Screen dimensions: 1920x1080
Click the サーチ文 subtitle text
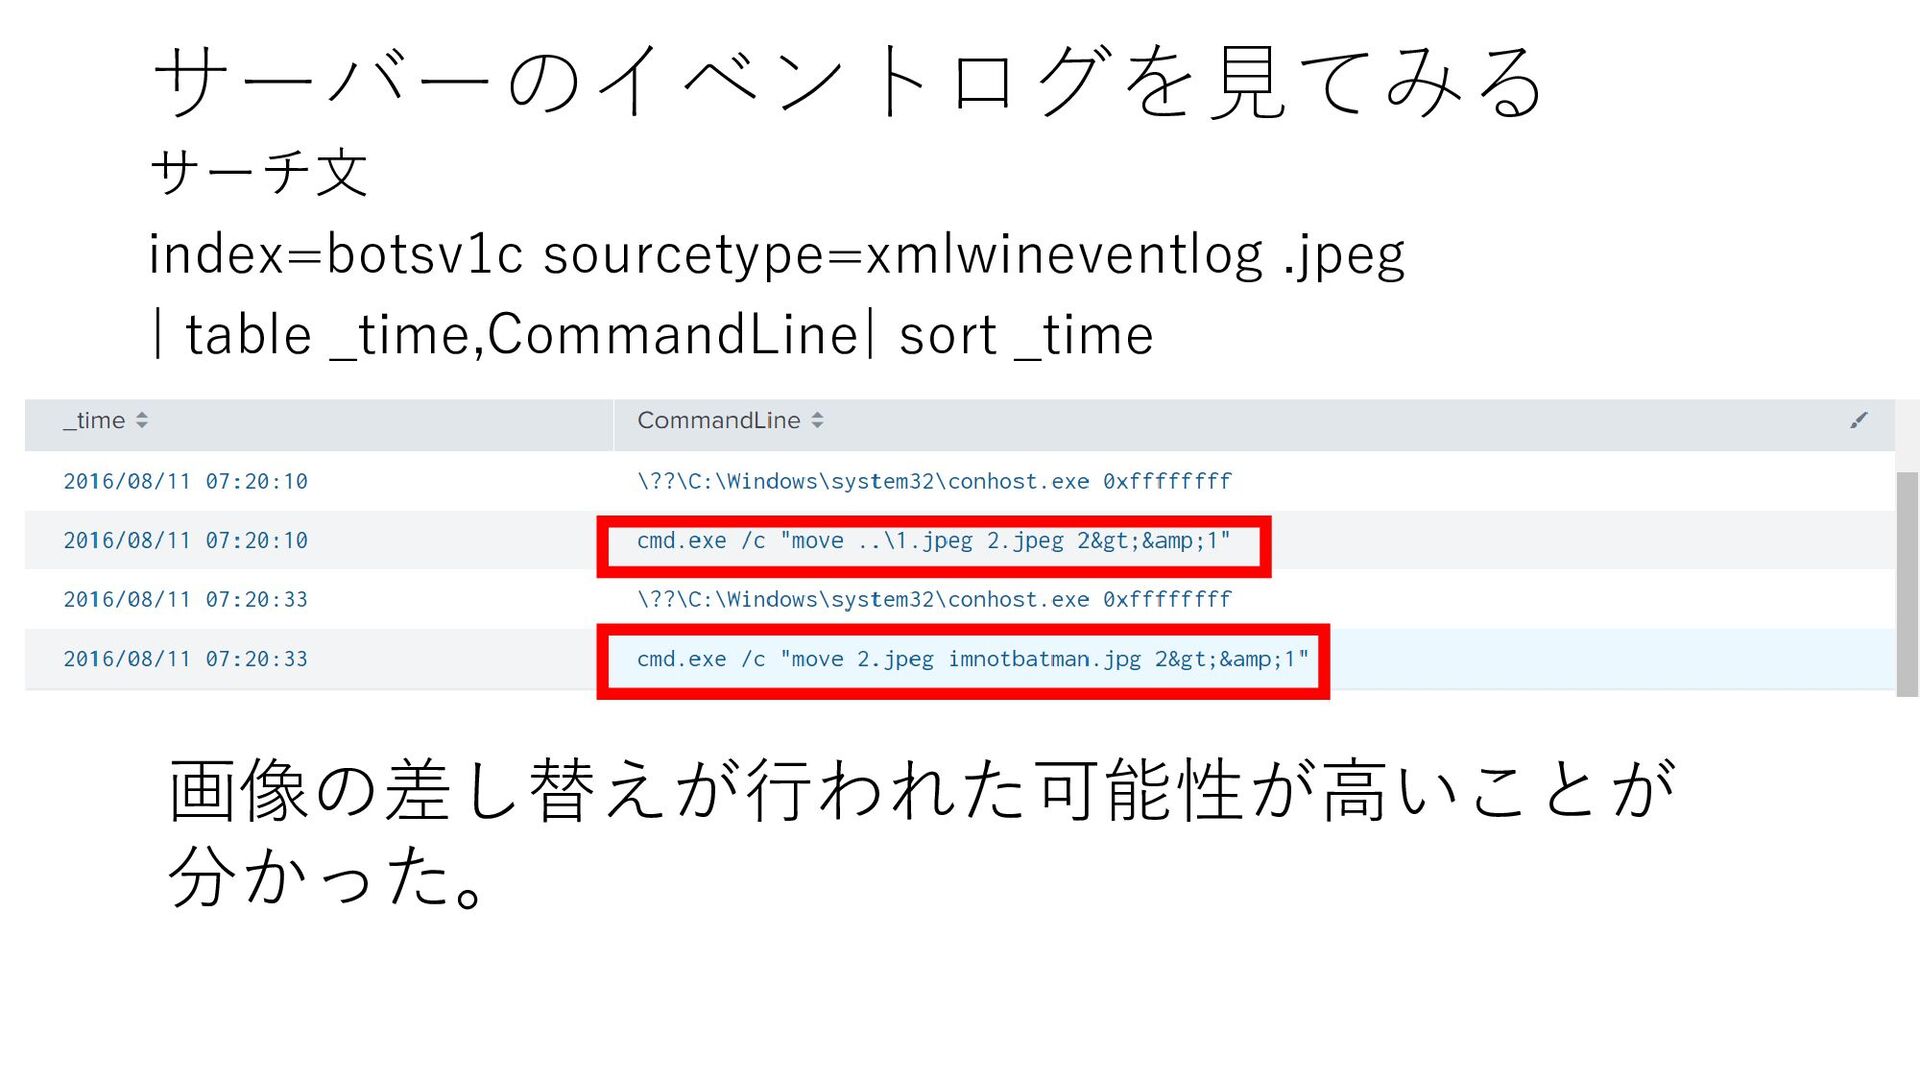[259, 172]
